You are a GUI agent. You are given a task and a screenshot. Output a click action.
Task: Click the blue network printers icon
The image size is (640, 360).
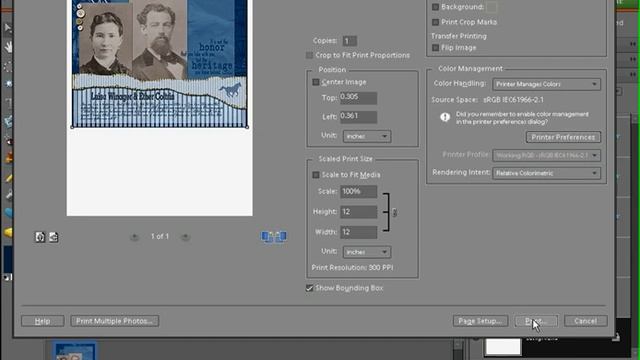click(273, 237)
